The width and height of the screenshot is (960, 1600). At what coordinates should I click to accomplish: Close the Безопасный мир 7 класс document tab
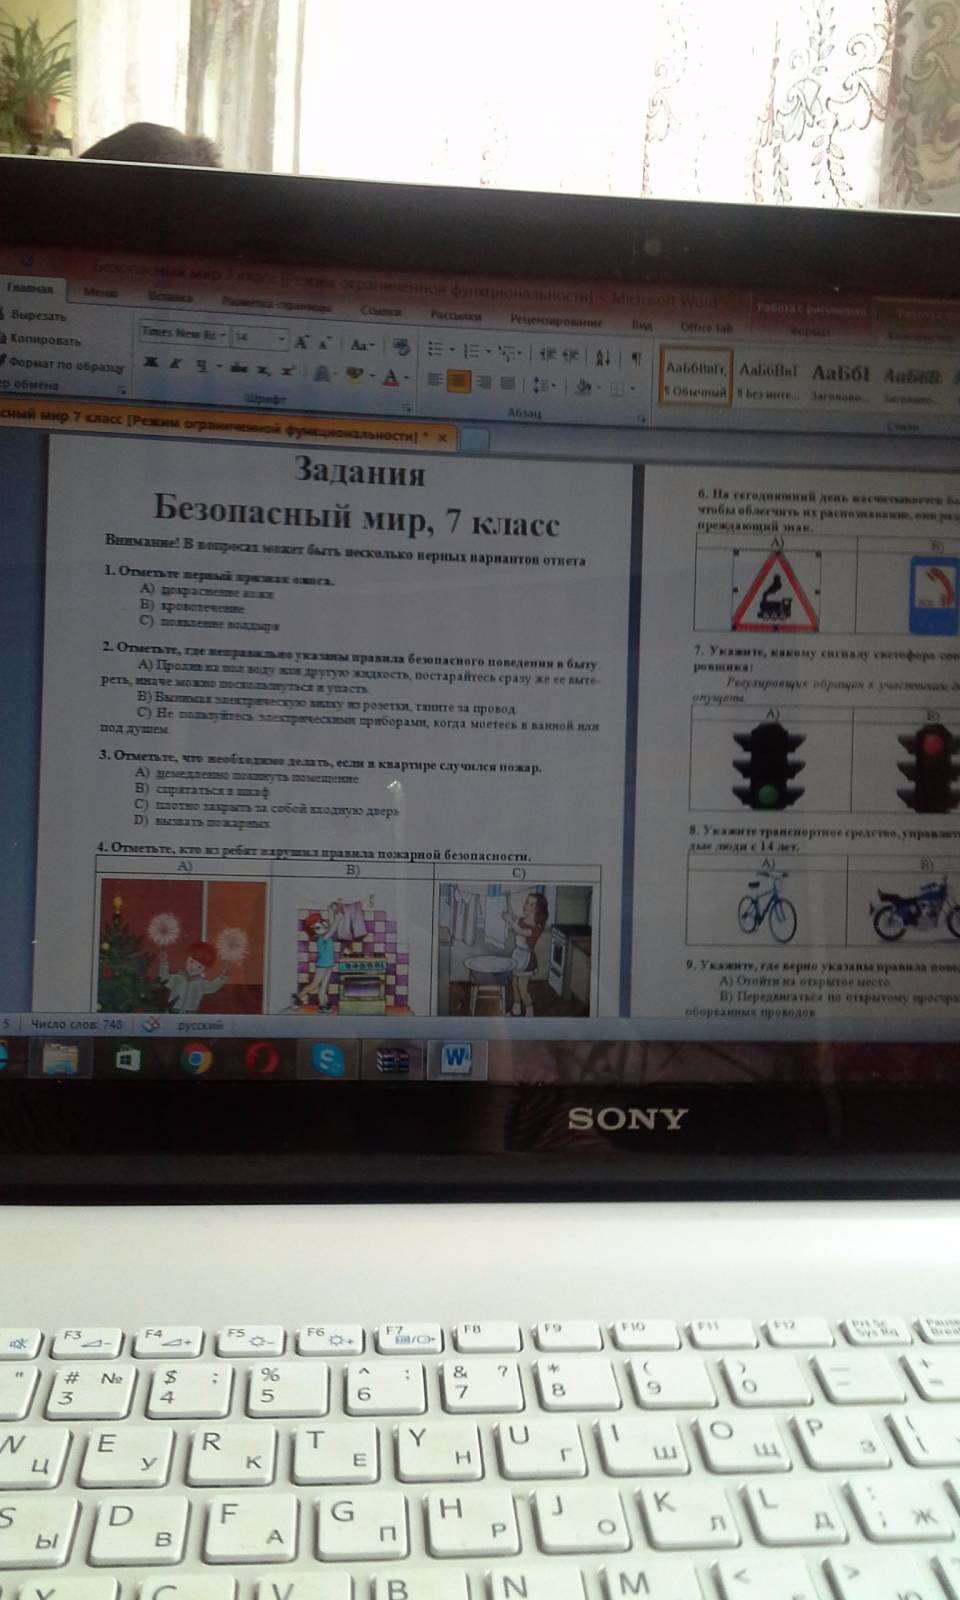pyautogui.click(x=441, y=438)
